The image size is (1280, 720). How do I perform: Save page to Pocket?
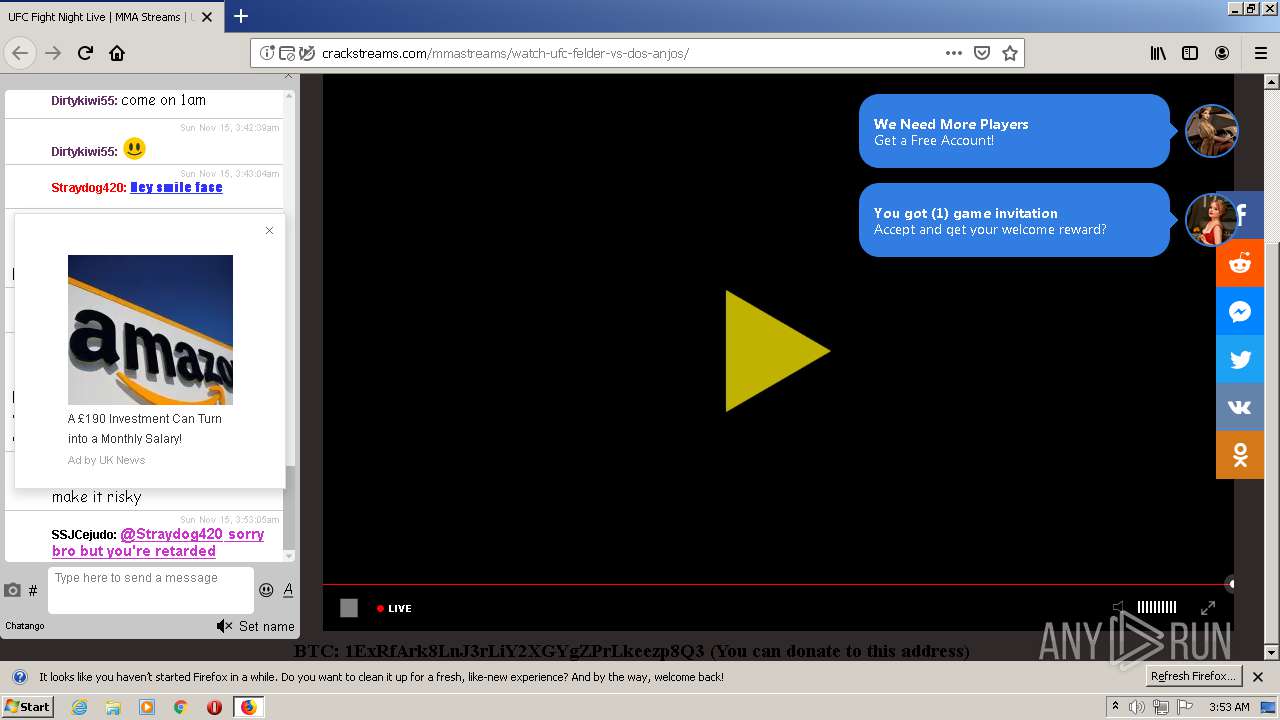[x=982, y=53]
